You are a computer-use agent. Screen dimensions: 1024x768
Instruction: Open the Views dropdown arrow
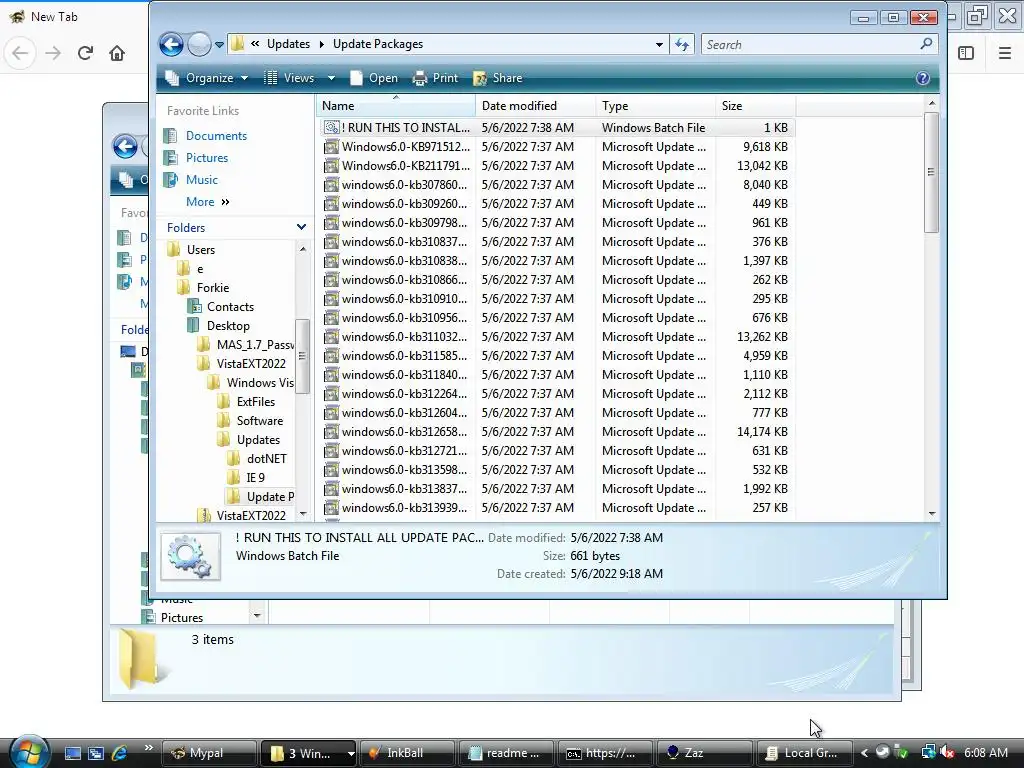point(331,78)
